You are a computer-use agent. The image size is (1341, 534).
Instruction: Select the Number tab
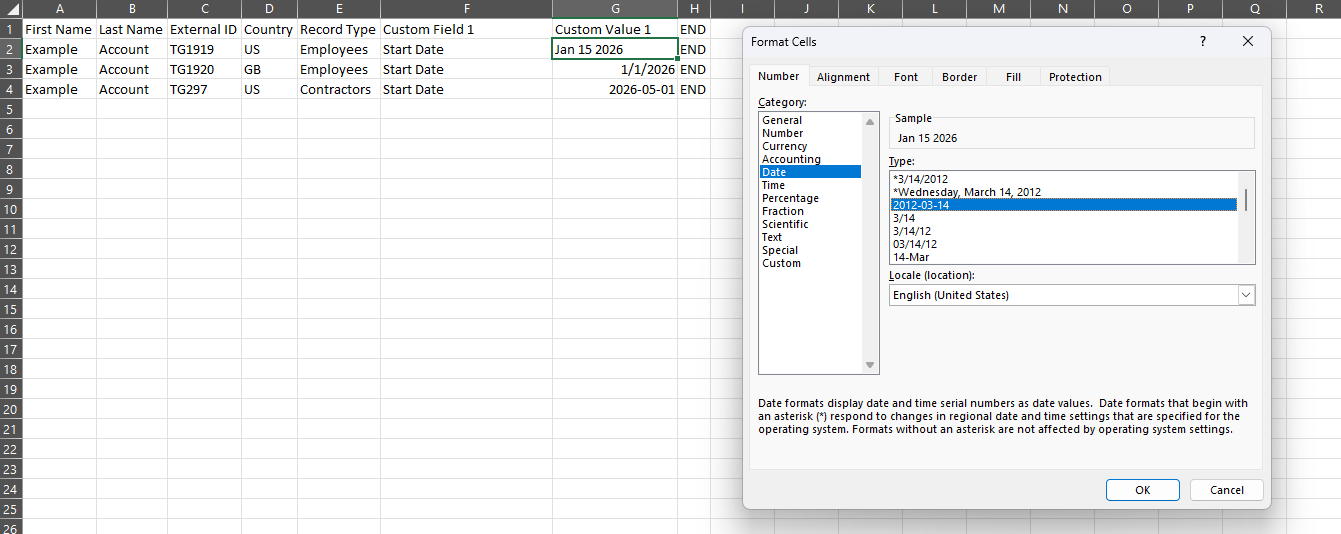click(x=778, y=76)
